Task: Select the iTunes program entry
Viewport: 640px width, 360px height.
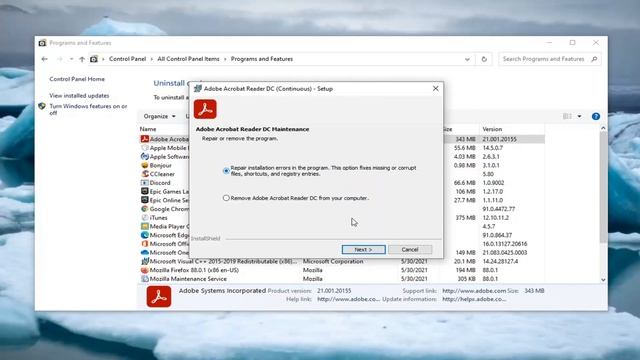Action: 154,218
